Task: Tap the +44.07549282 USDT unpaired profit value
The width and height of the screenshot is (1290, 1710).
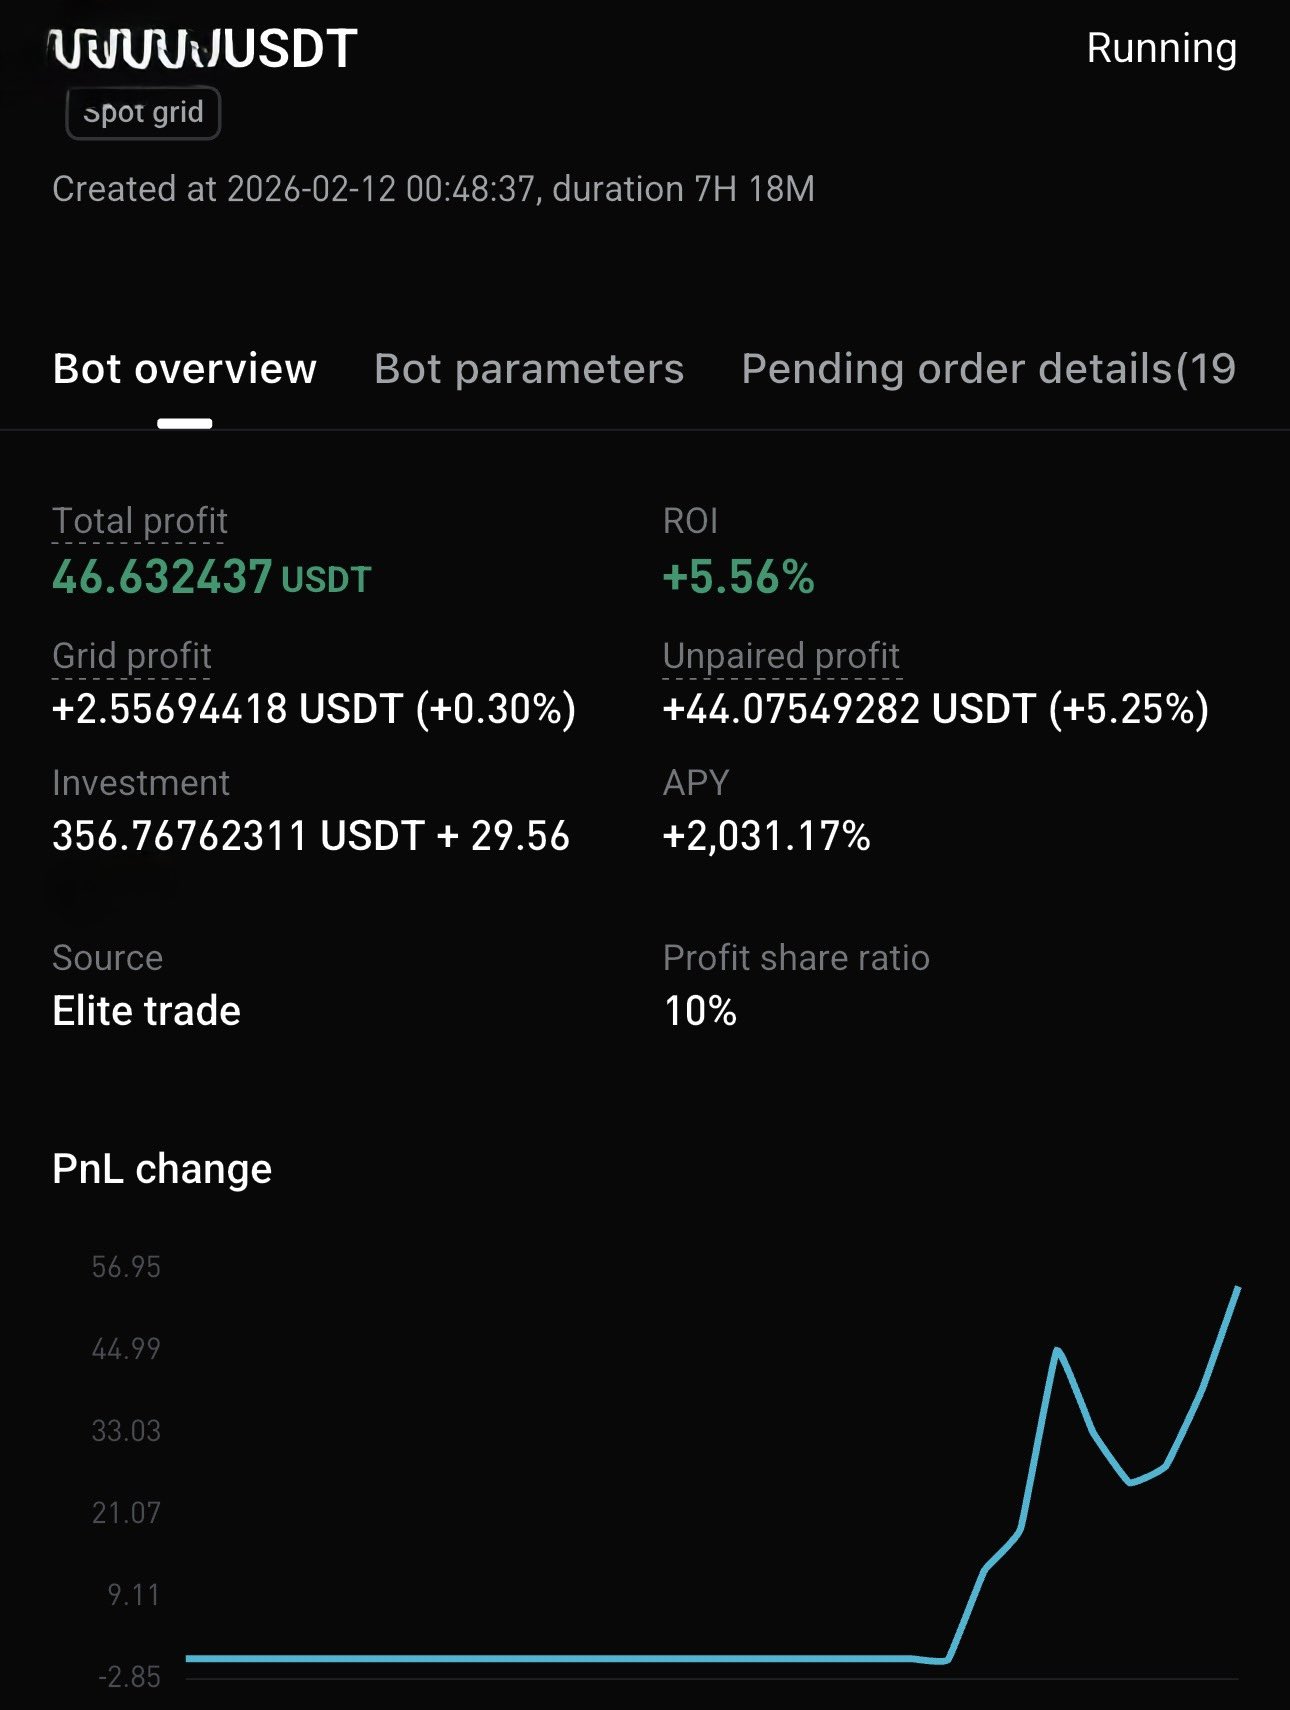Action: [x=935, y=709]
